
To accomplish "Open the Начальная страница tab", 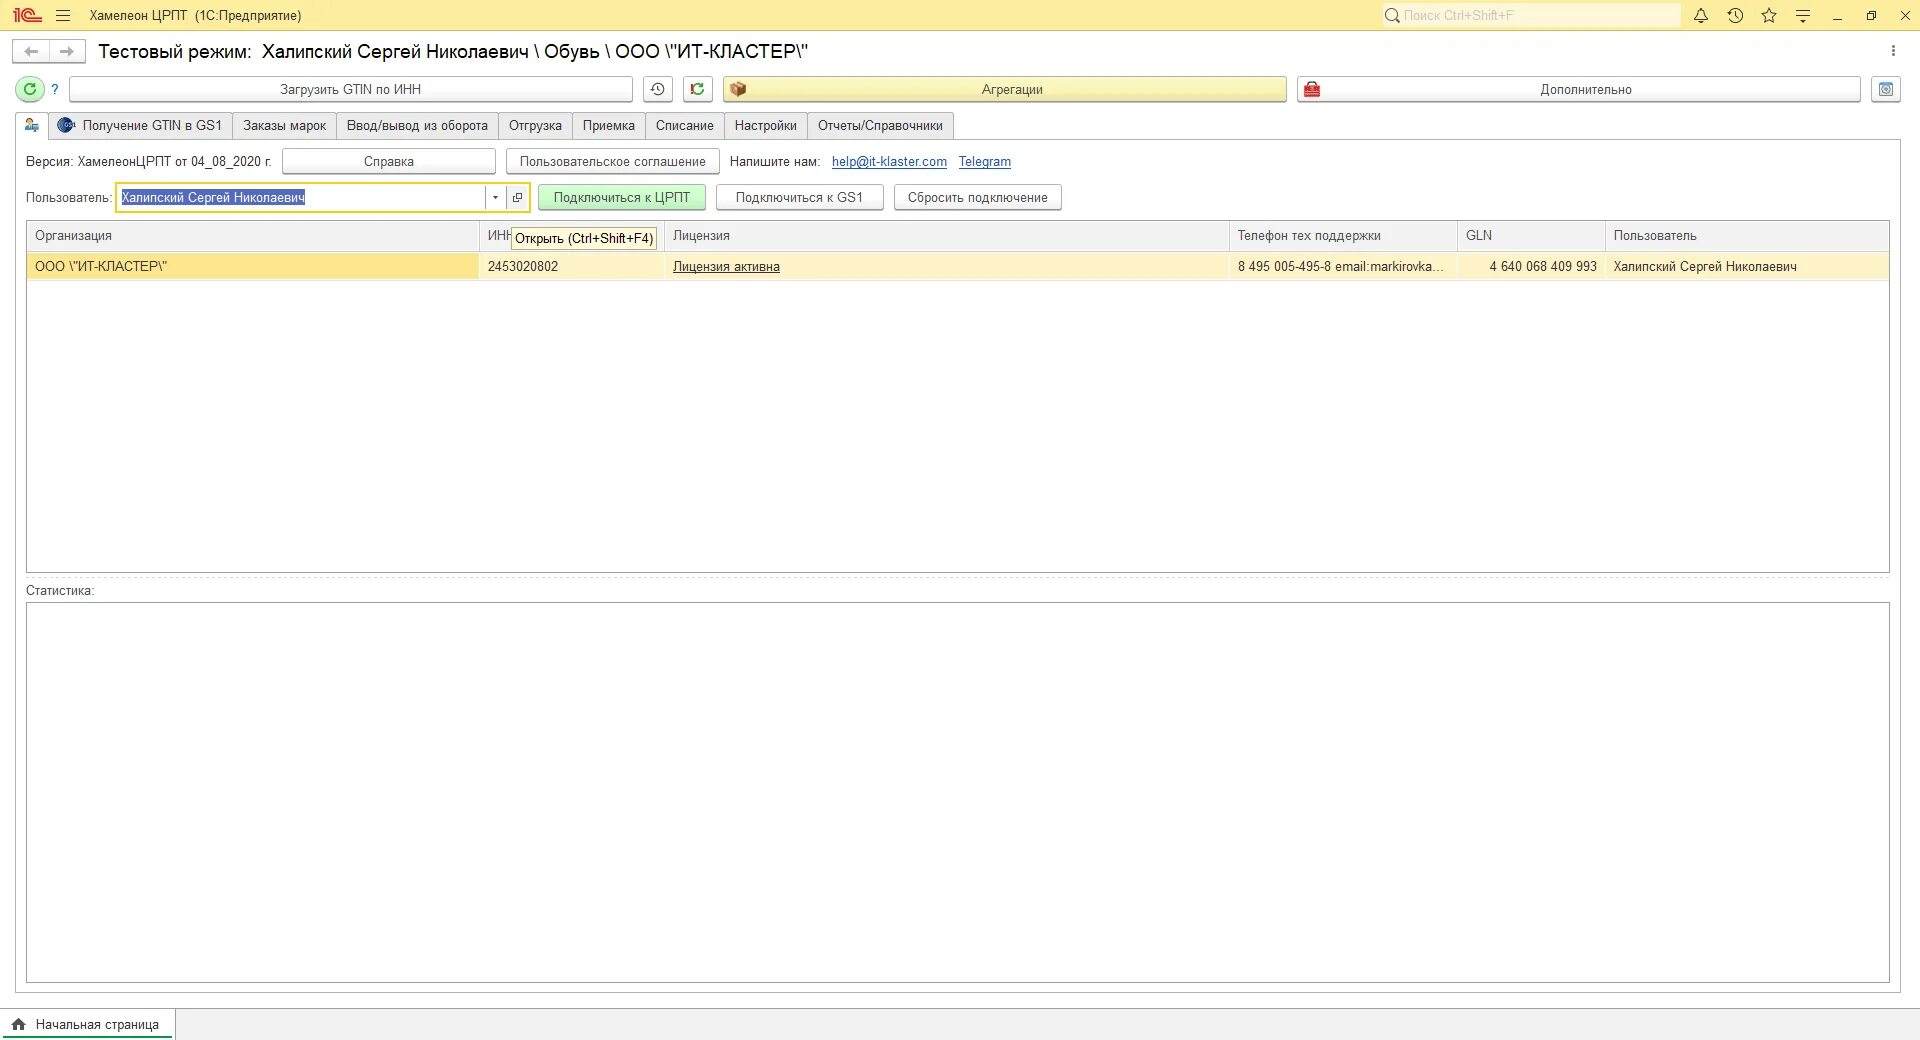I will [x=88, y=1024].
